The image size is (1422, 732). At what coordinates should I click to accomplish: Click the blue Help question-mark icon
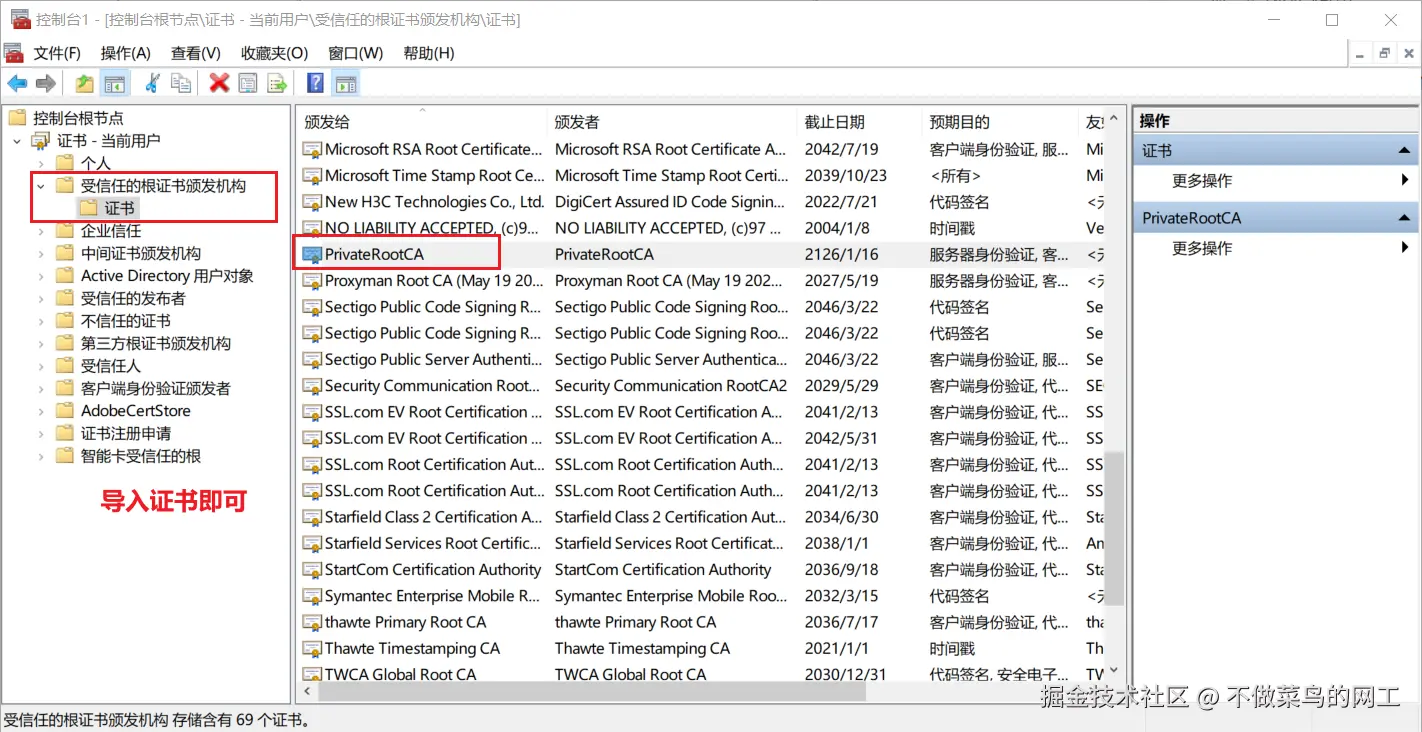[315, 84]
